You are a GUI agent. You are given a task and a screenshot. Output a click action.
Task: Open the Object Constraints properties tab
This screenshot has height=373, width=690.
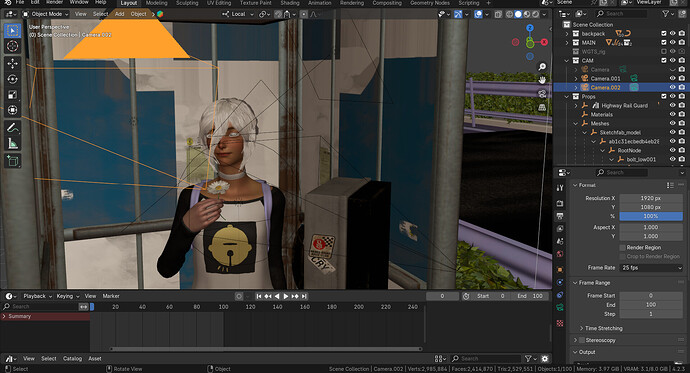click(560, 295)
